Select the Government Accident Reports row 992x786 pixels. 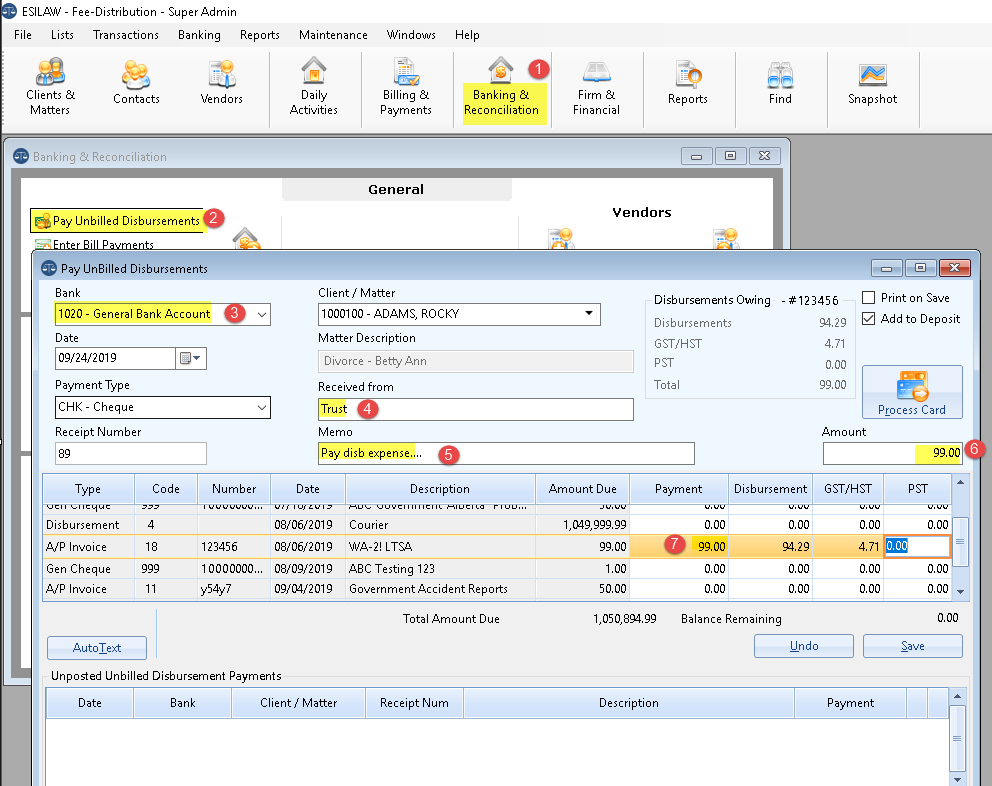click(497, 589)
